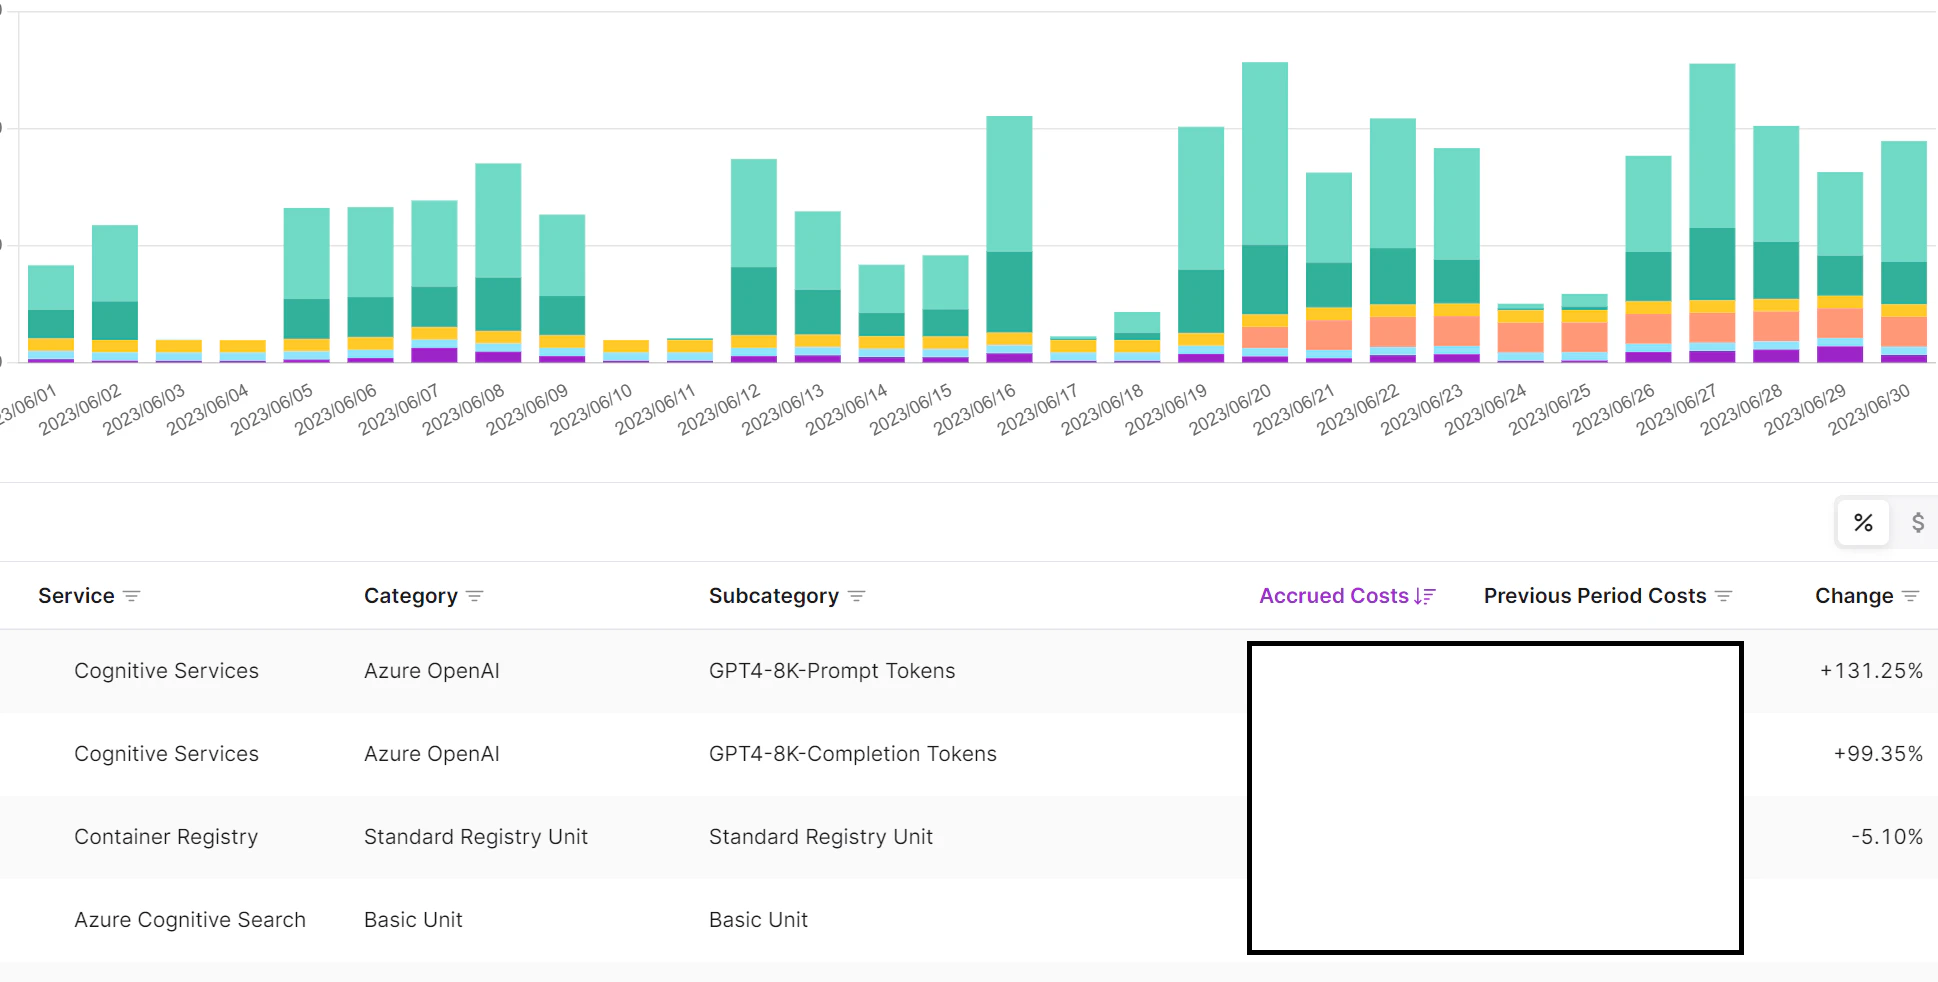The width and height of the screenshot is (1938, 982).
Task: Click Standard Registry Unit in Category column
Action: pyautogui.click(x=476, y=837)
